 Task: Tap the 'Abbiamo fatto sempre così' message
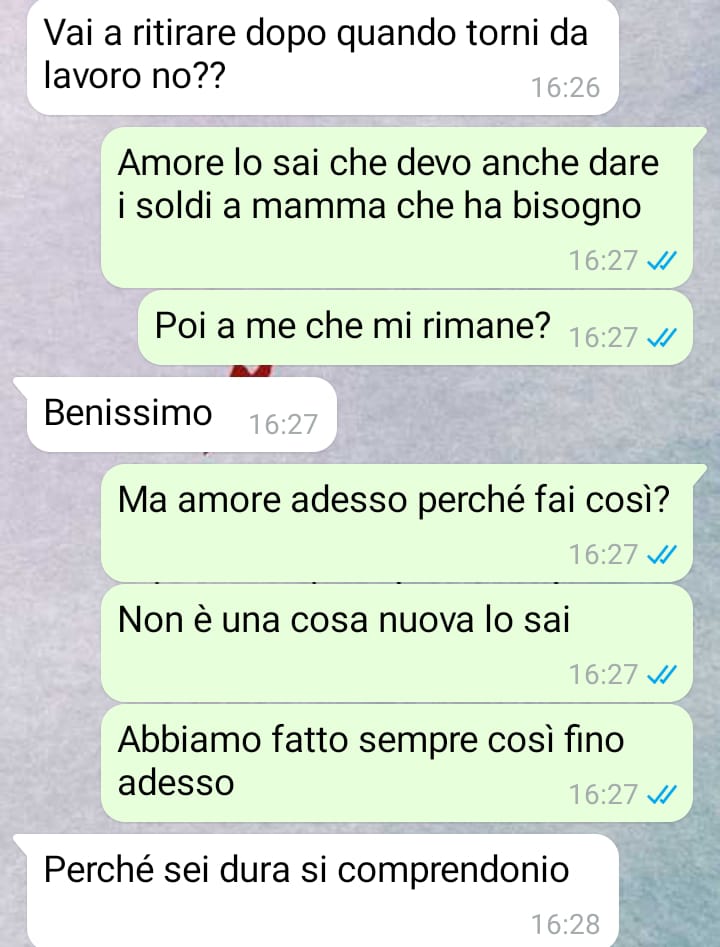tap(397, 763)
